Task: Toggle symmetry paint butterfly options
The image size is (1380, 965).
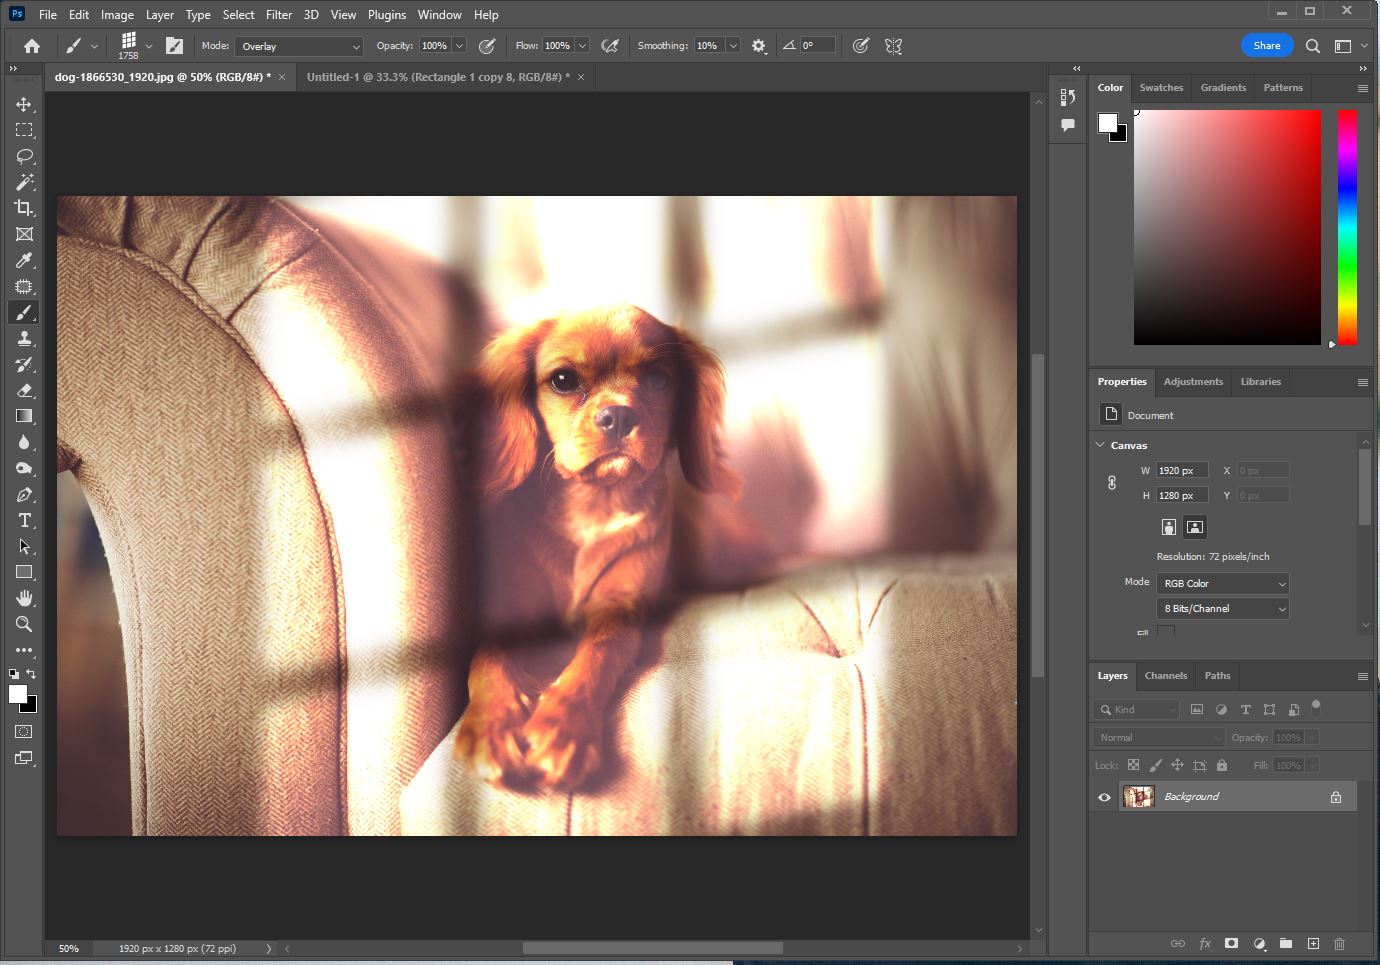Action: (x=893, y=46)
